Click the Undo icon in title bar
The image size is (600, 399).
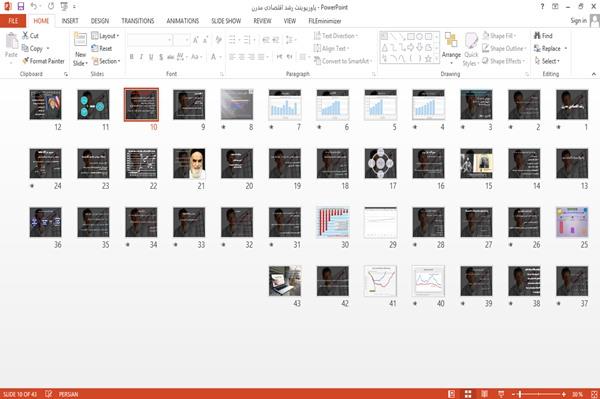(x=34, y=7)
